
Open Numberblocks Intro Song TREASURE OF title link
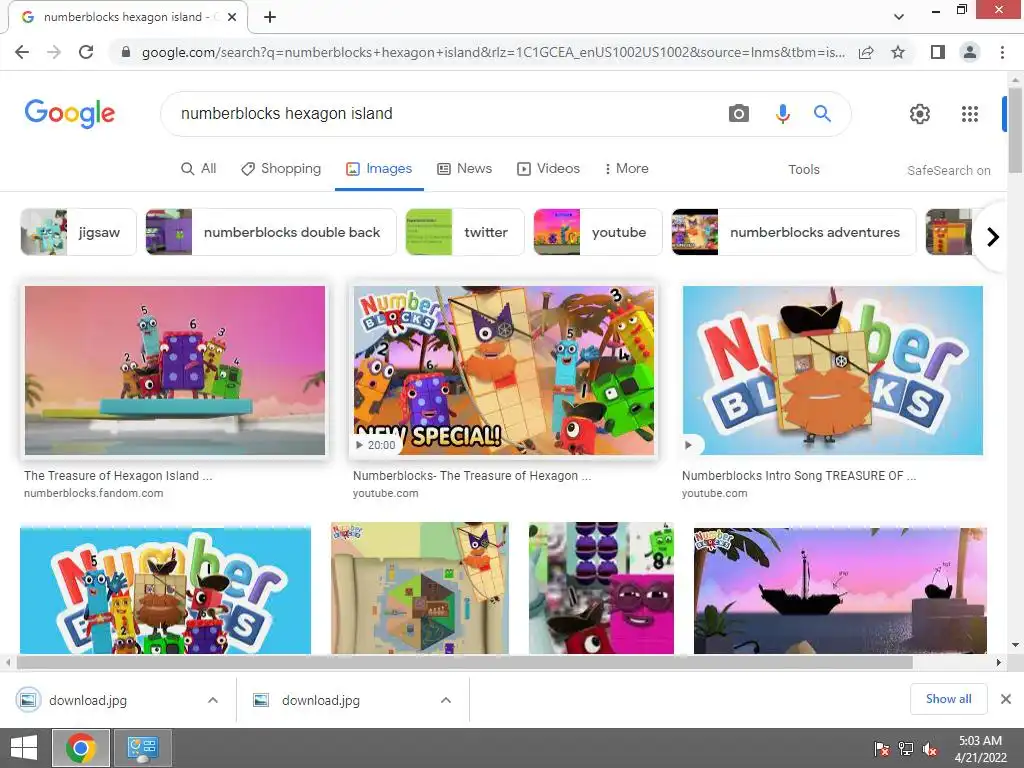(799, 475)
